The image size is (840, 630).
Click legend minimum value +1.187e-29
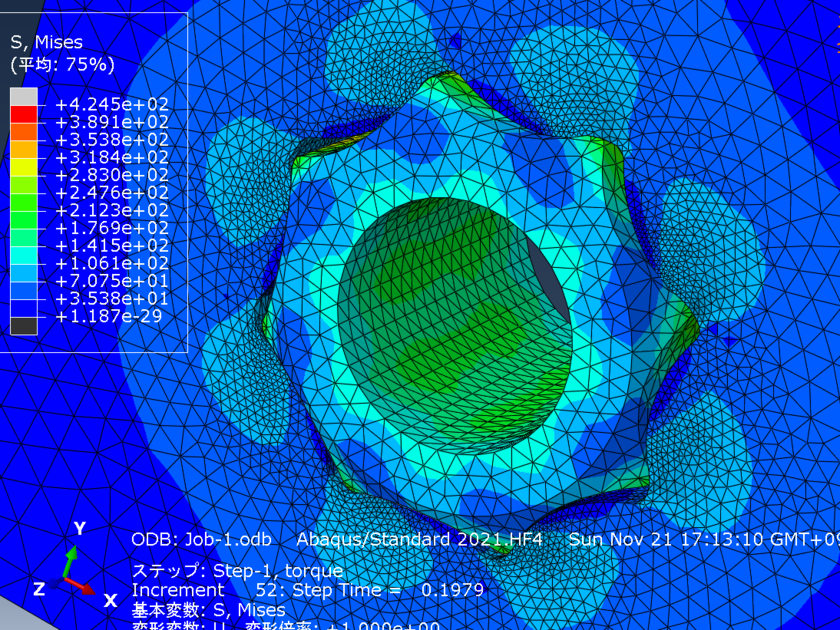[x=109, y=316]
